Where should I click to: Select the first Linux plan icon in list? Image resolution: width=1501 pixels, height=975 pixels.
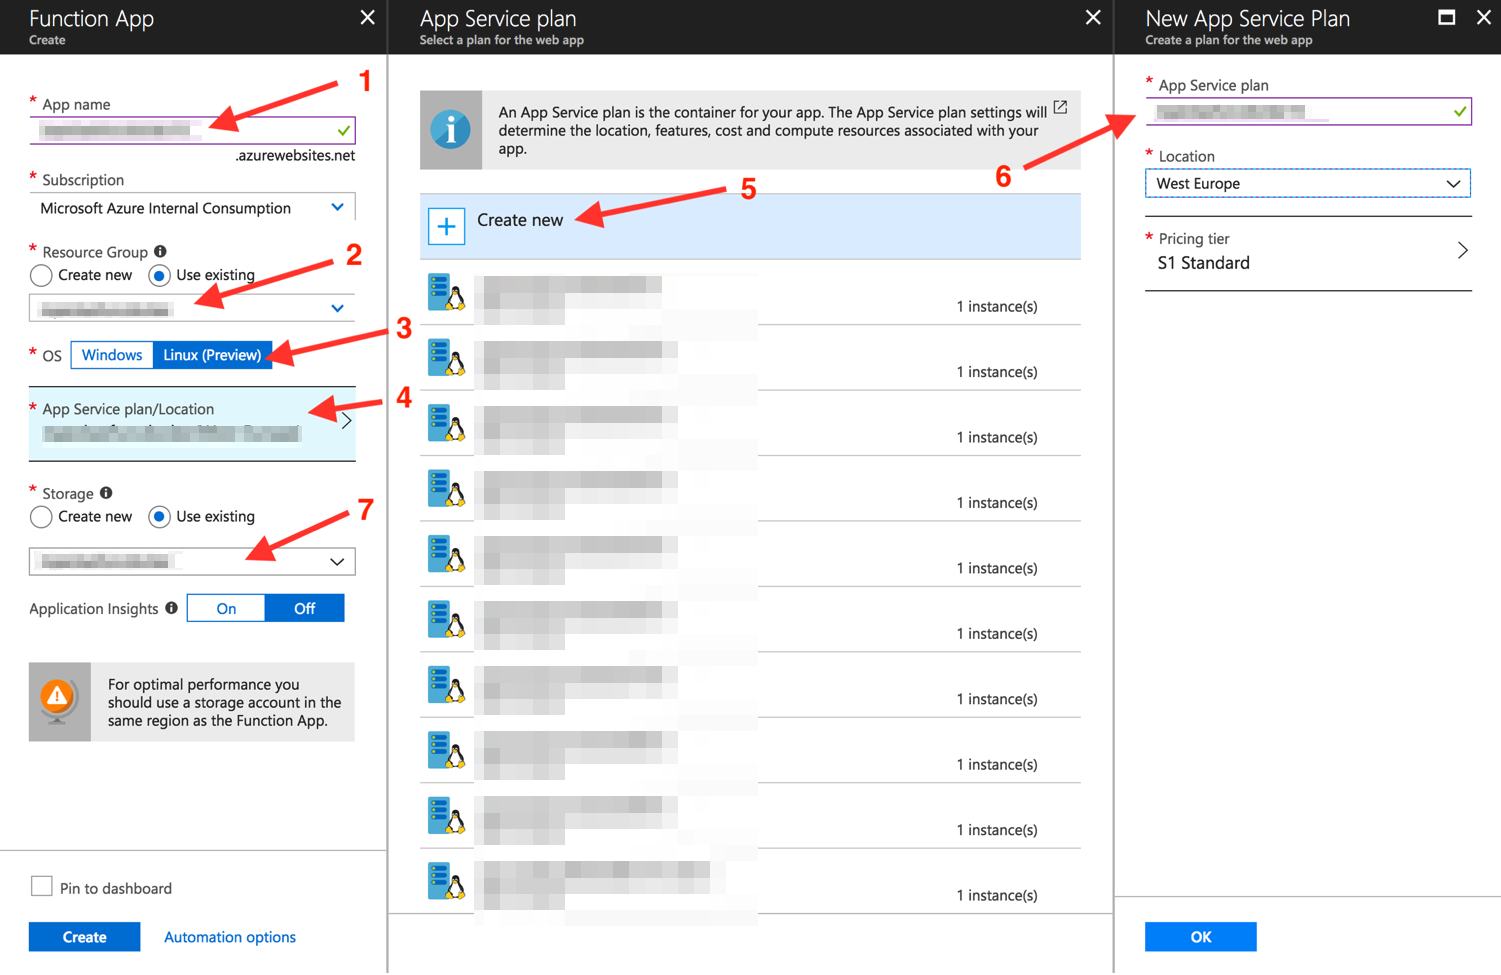point(447,292)
